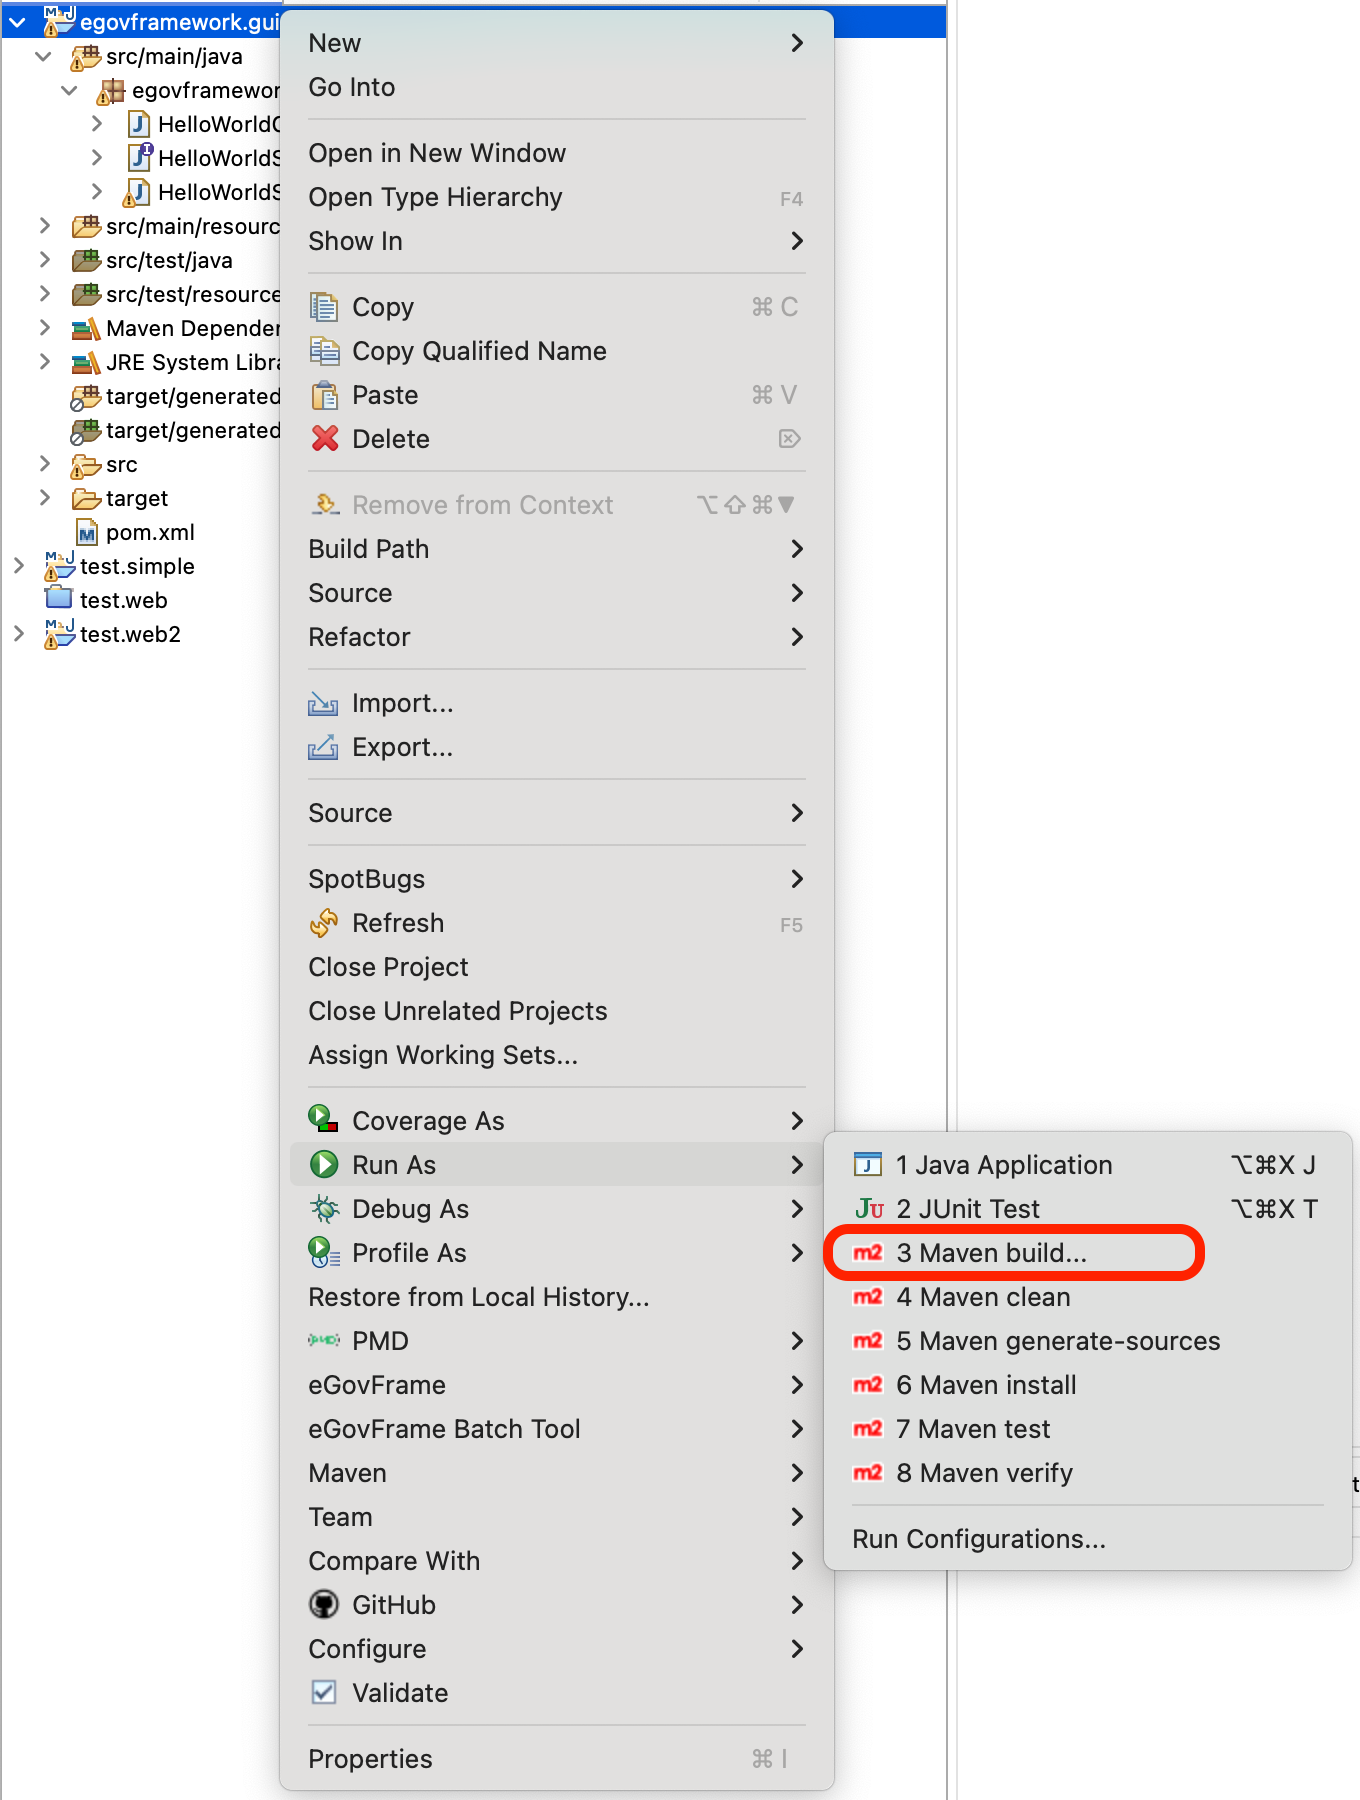Open Properties at menu bottom
The height and width of the screenshot is (1800, 1360).
[x=370, y=1759]
